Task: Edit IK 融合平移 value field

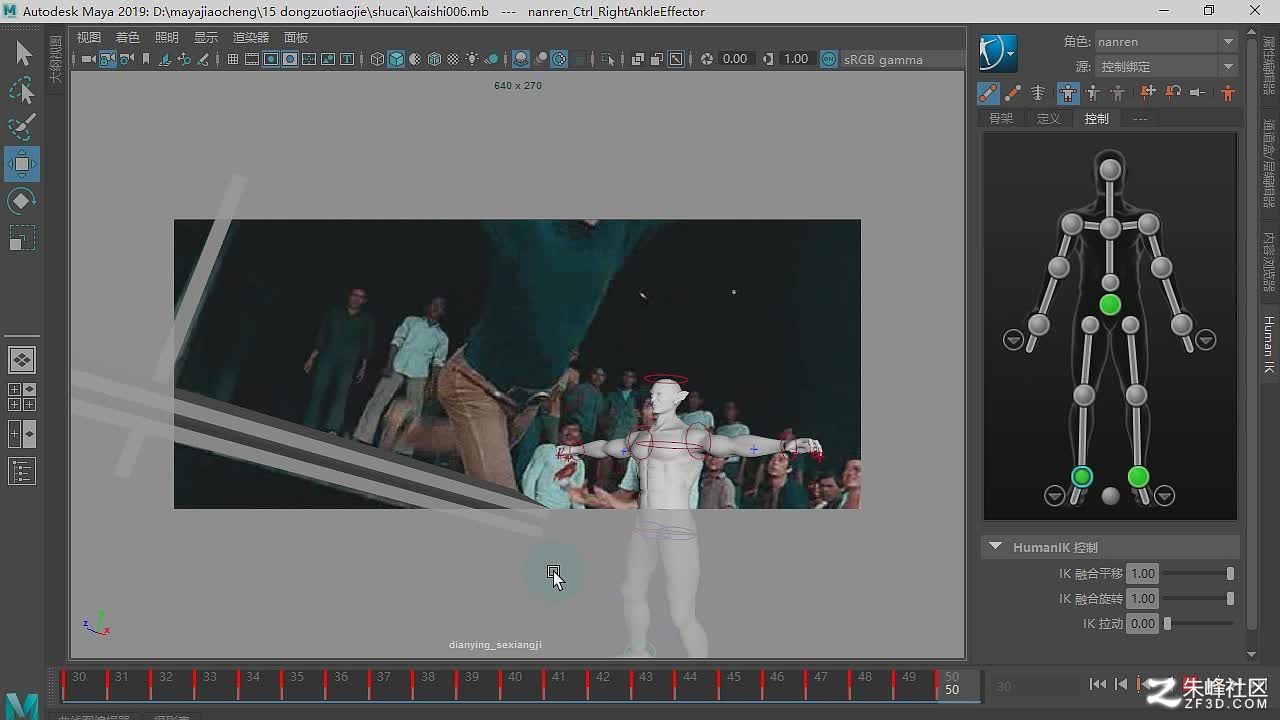Action: (x=1142, y=574)
